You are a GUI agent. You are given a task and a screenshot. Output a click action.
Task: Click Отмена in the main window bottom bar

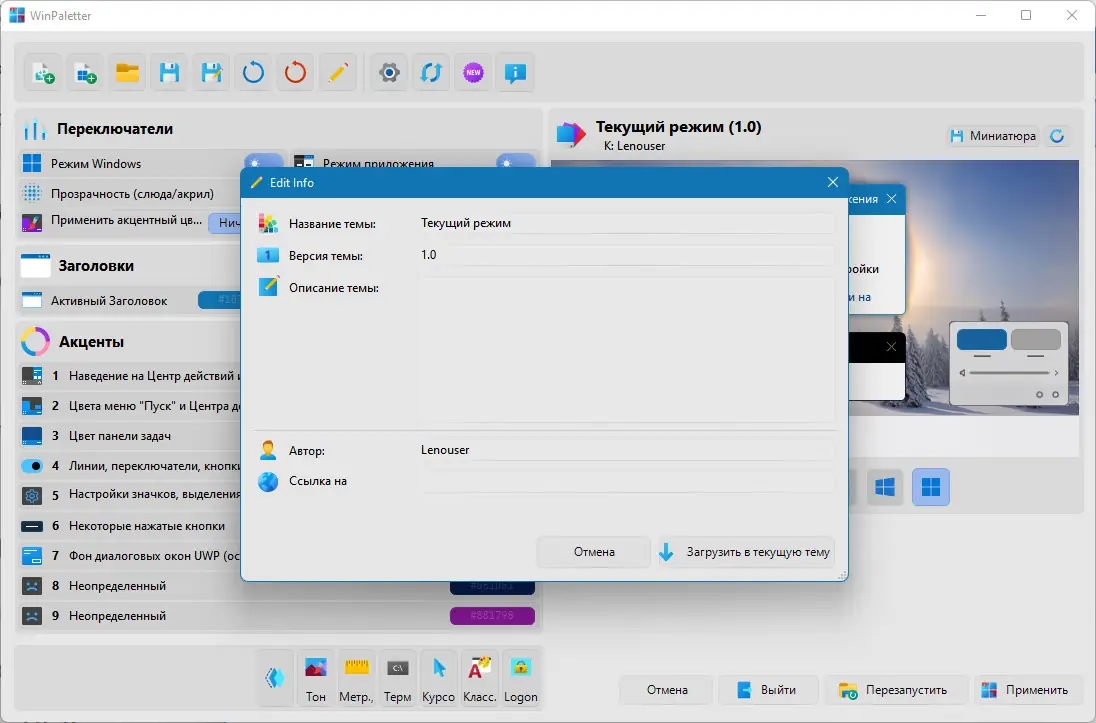click(x=667, y=690)
